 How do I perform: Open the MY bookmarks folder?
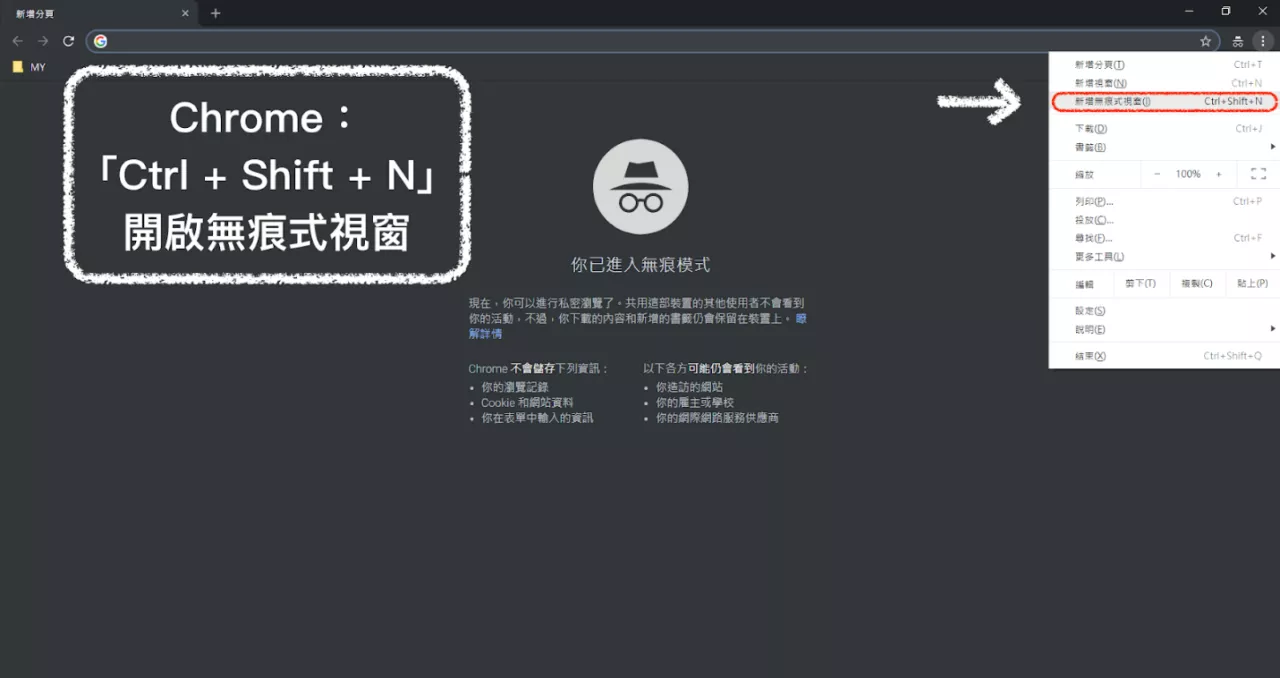(x=30, y=66)
